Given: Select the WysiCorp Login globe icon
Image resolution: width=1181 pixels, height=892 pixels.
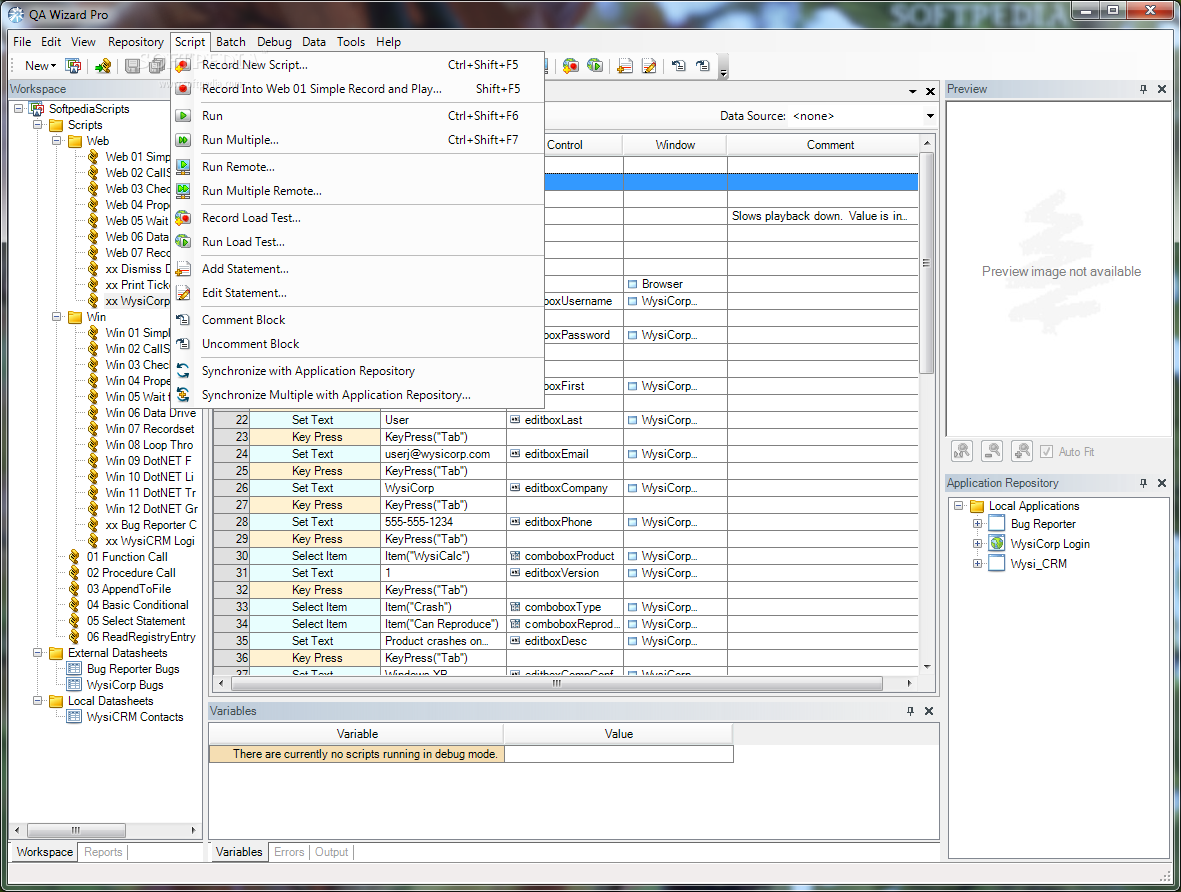Looking at the screenshot, I should 997,543.
